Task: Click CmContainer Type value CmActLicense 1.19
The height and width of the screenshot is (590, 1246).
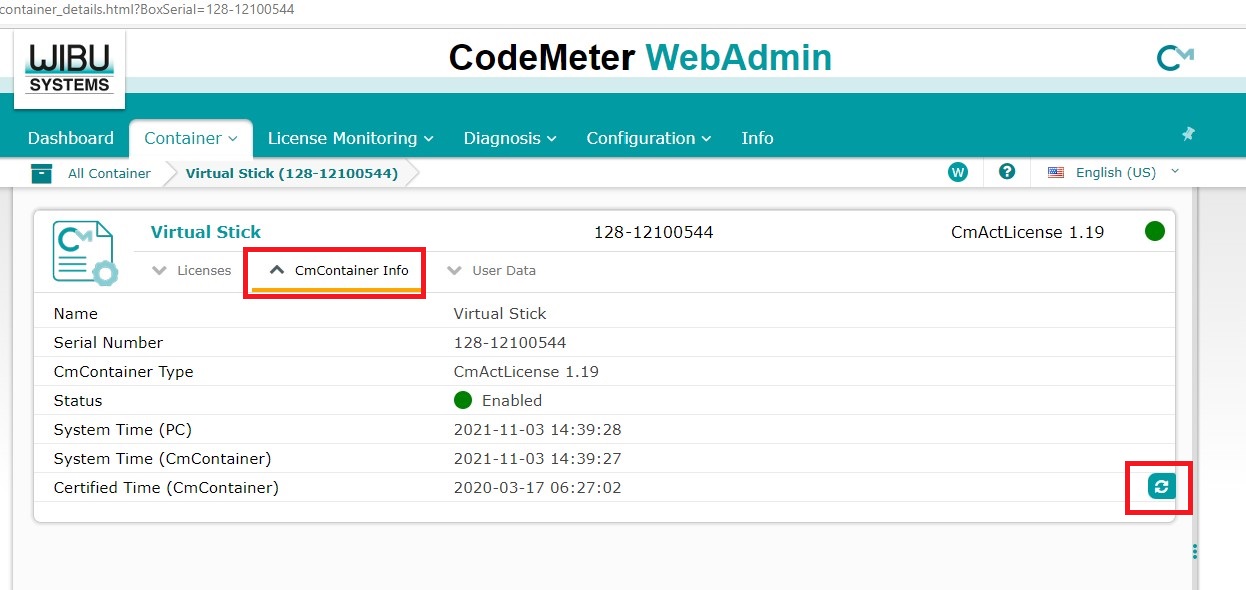Action: 526,371
